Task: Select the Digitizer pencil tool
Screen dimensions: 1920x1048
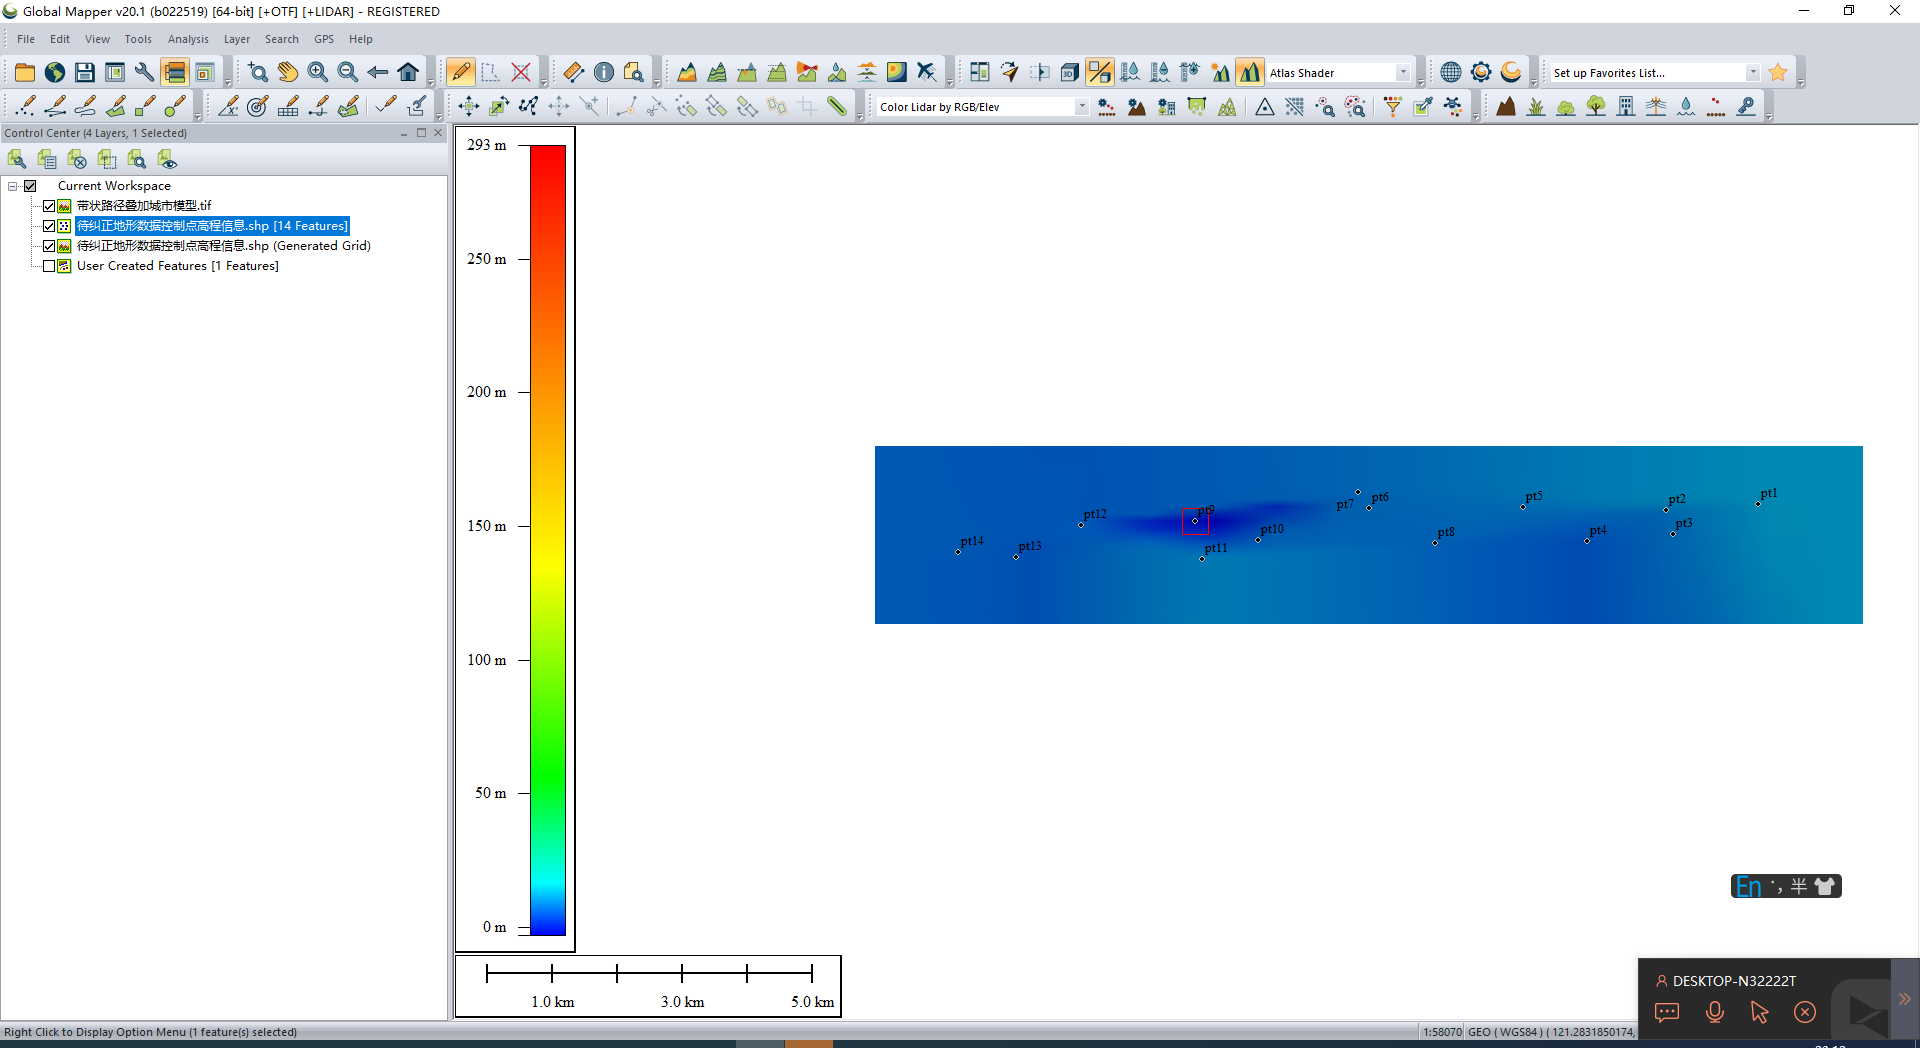Action: 461,72
